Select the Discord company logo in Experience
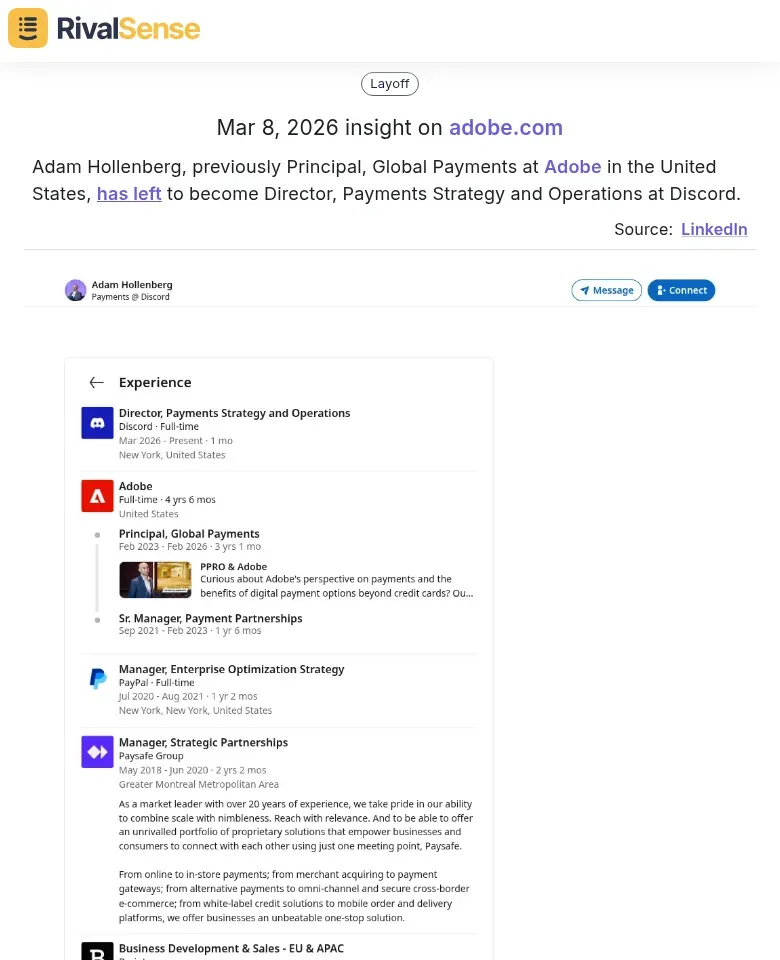Image resolution: width=780 pixels, height=960 pixels. coord(97,423)
